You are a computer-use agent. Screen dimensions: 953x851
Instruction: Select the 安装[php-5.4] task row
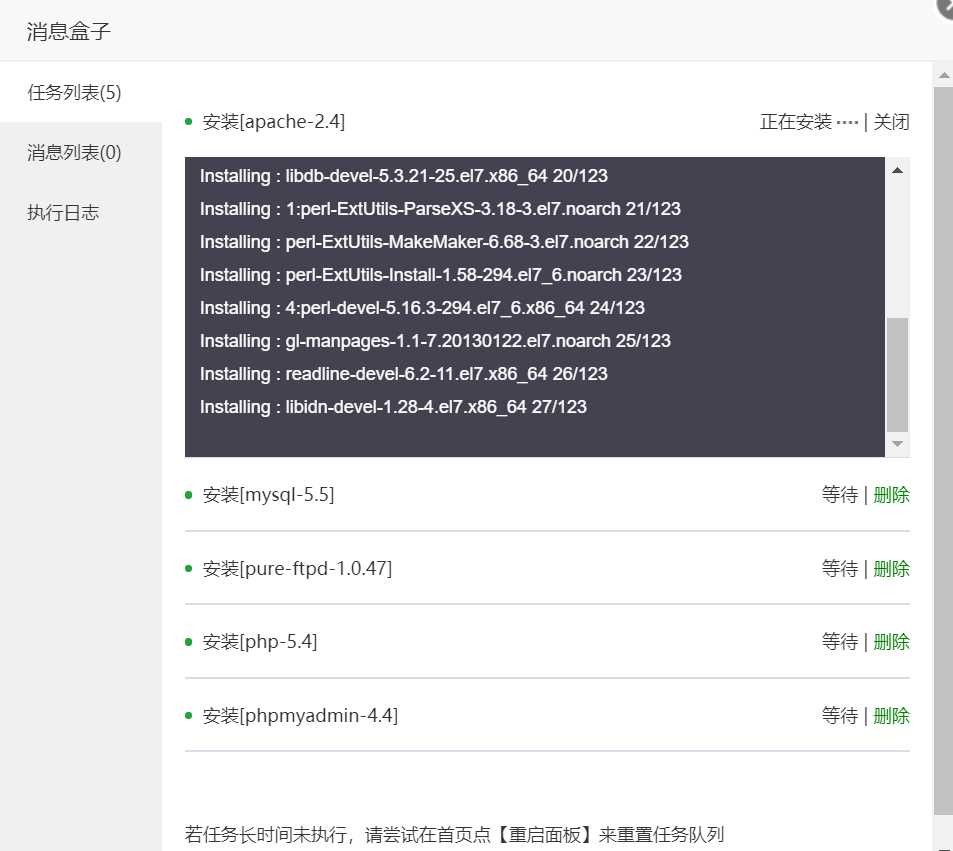coord(547,641)
